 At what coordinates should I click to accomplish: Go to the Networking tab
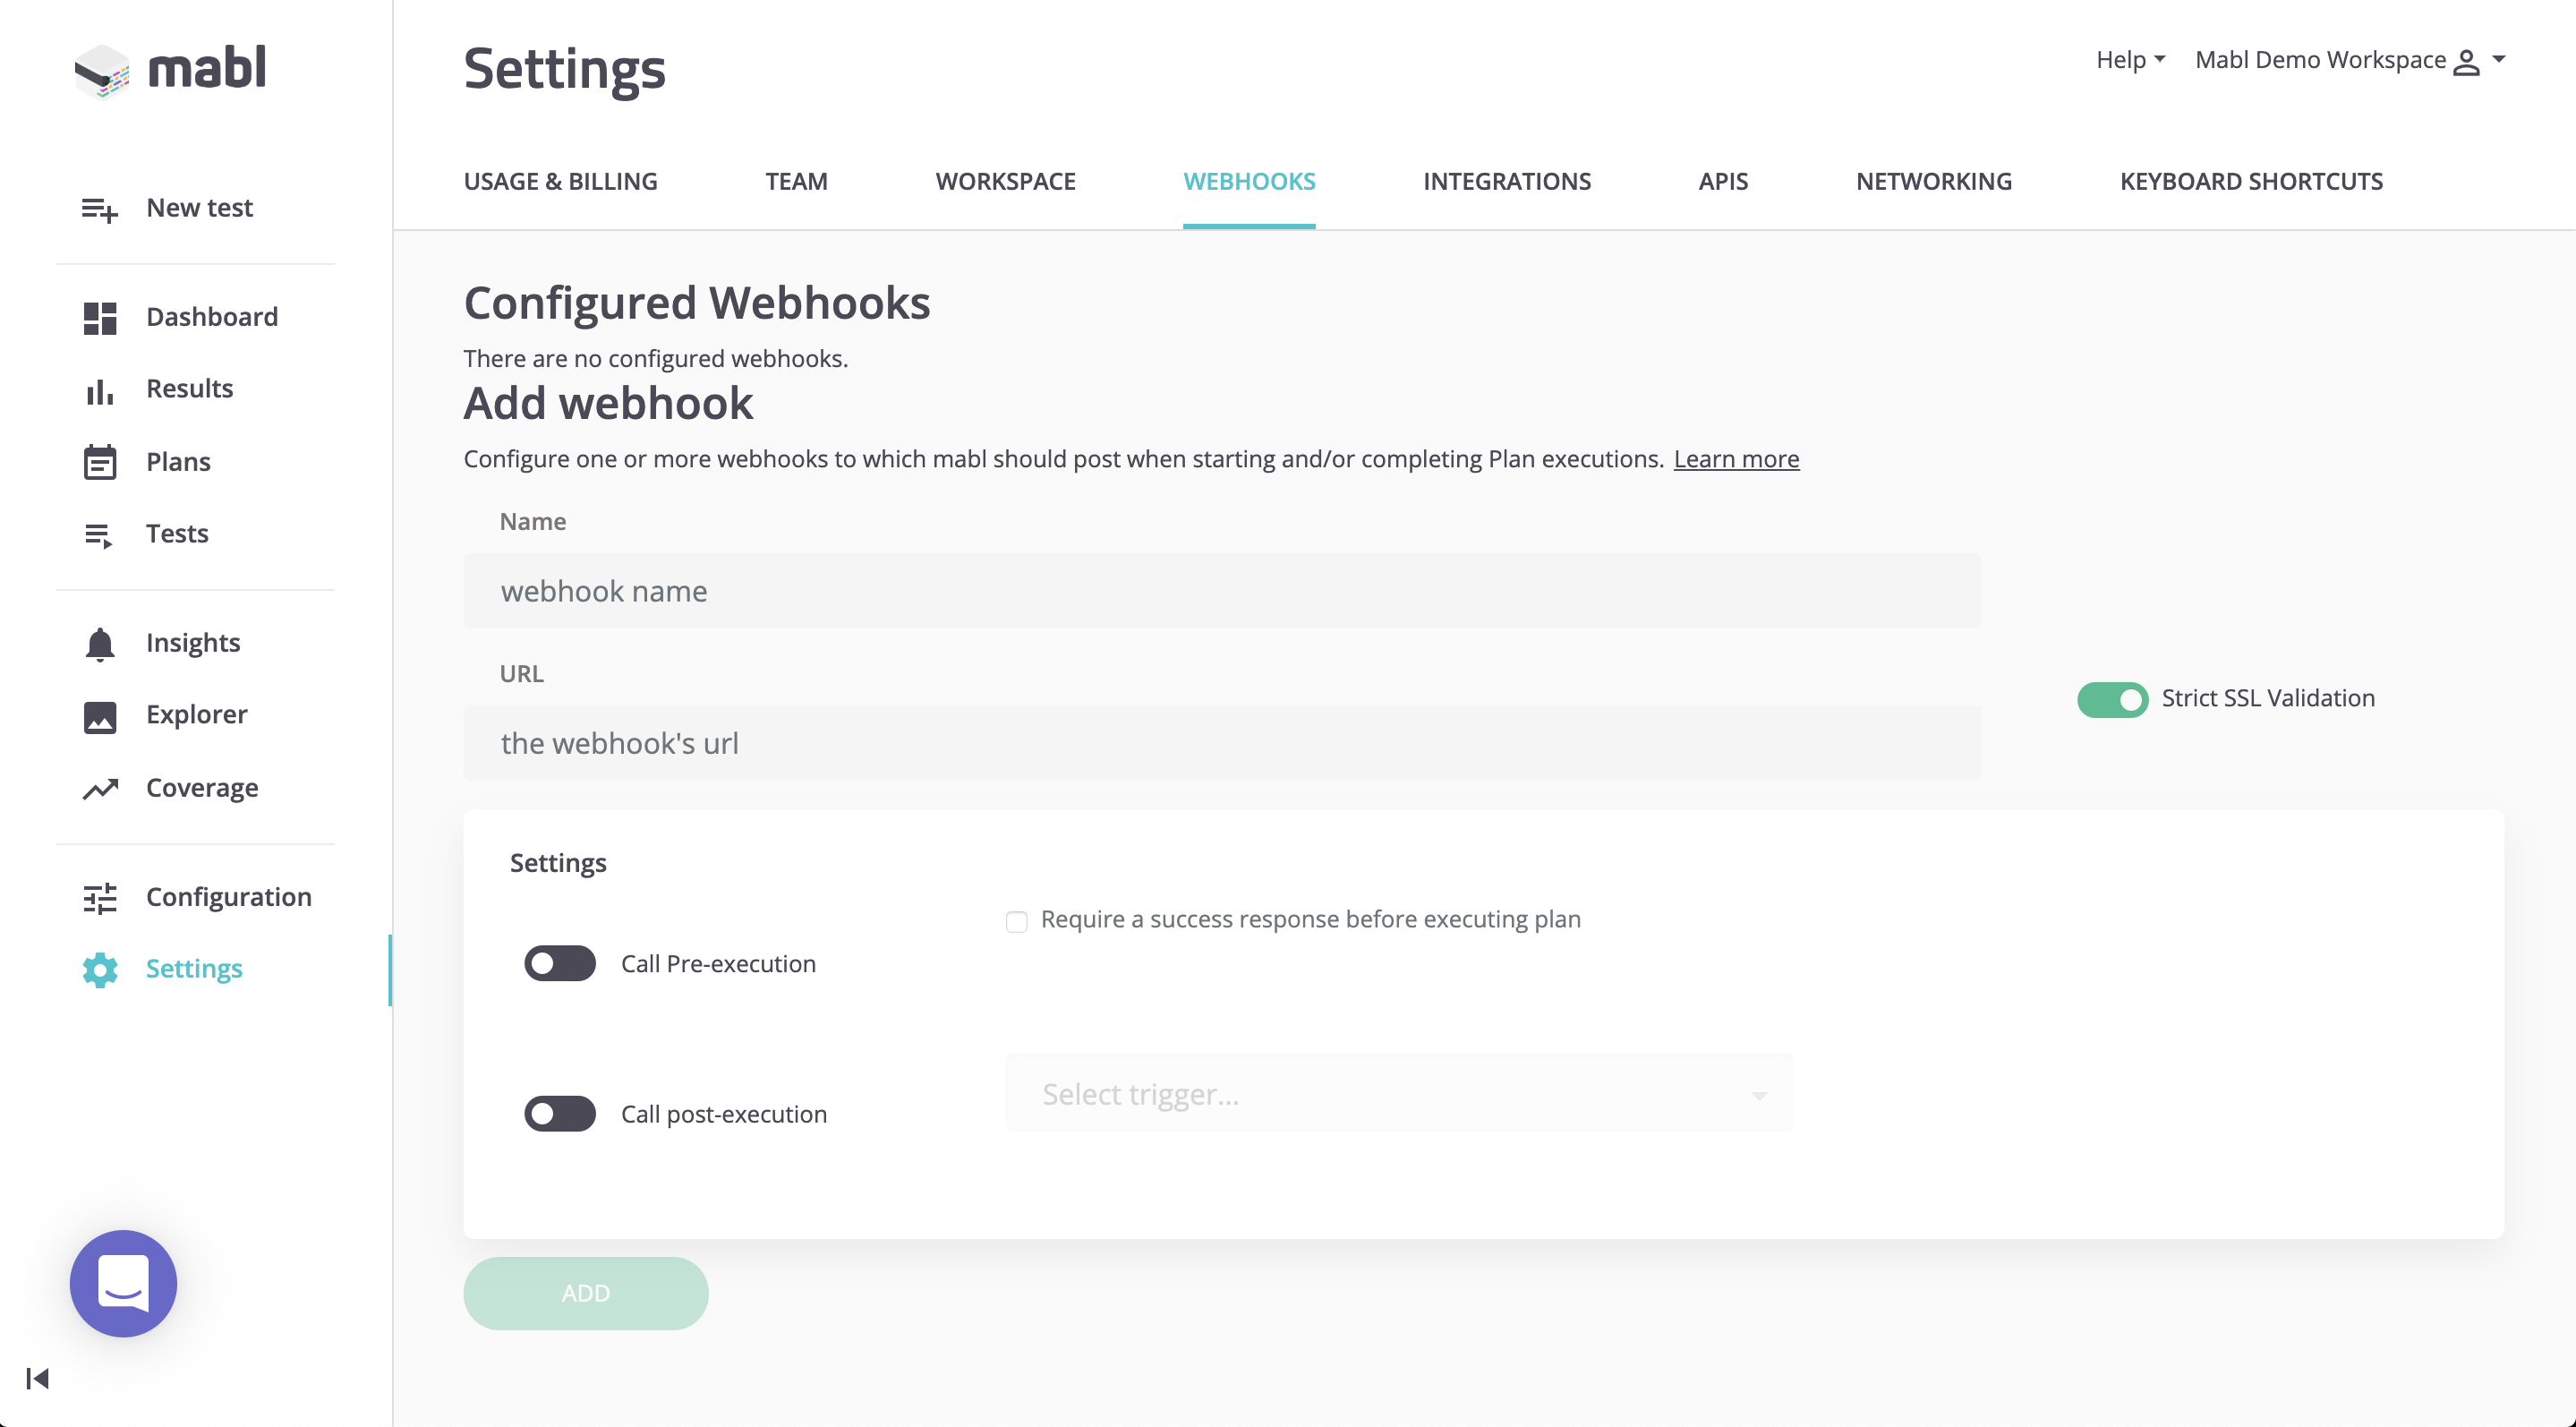[x=1933, y=182]
